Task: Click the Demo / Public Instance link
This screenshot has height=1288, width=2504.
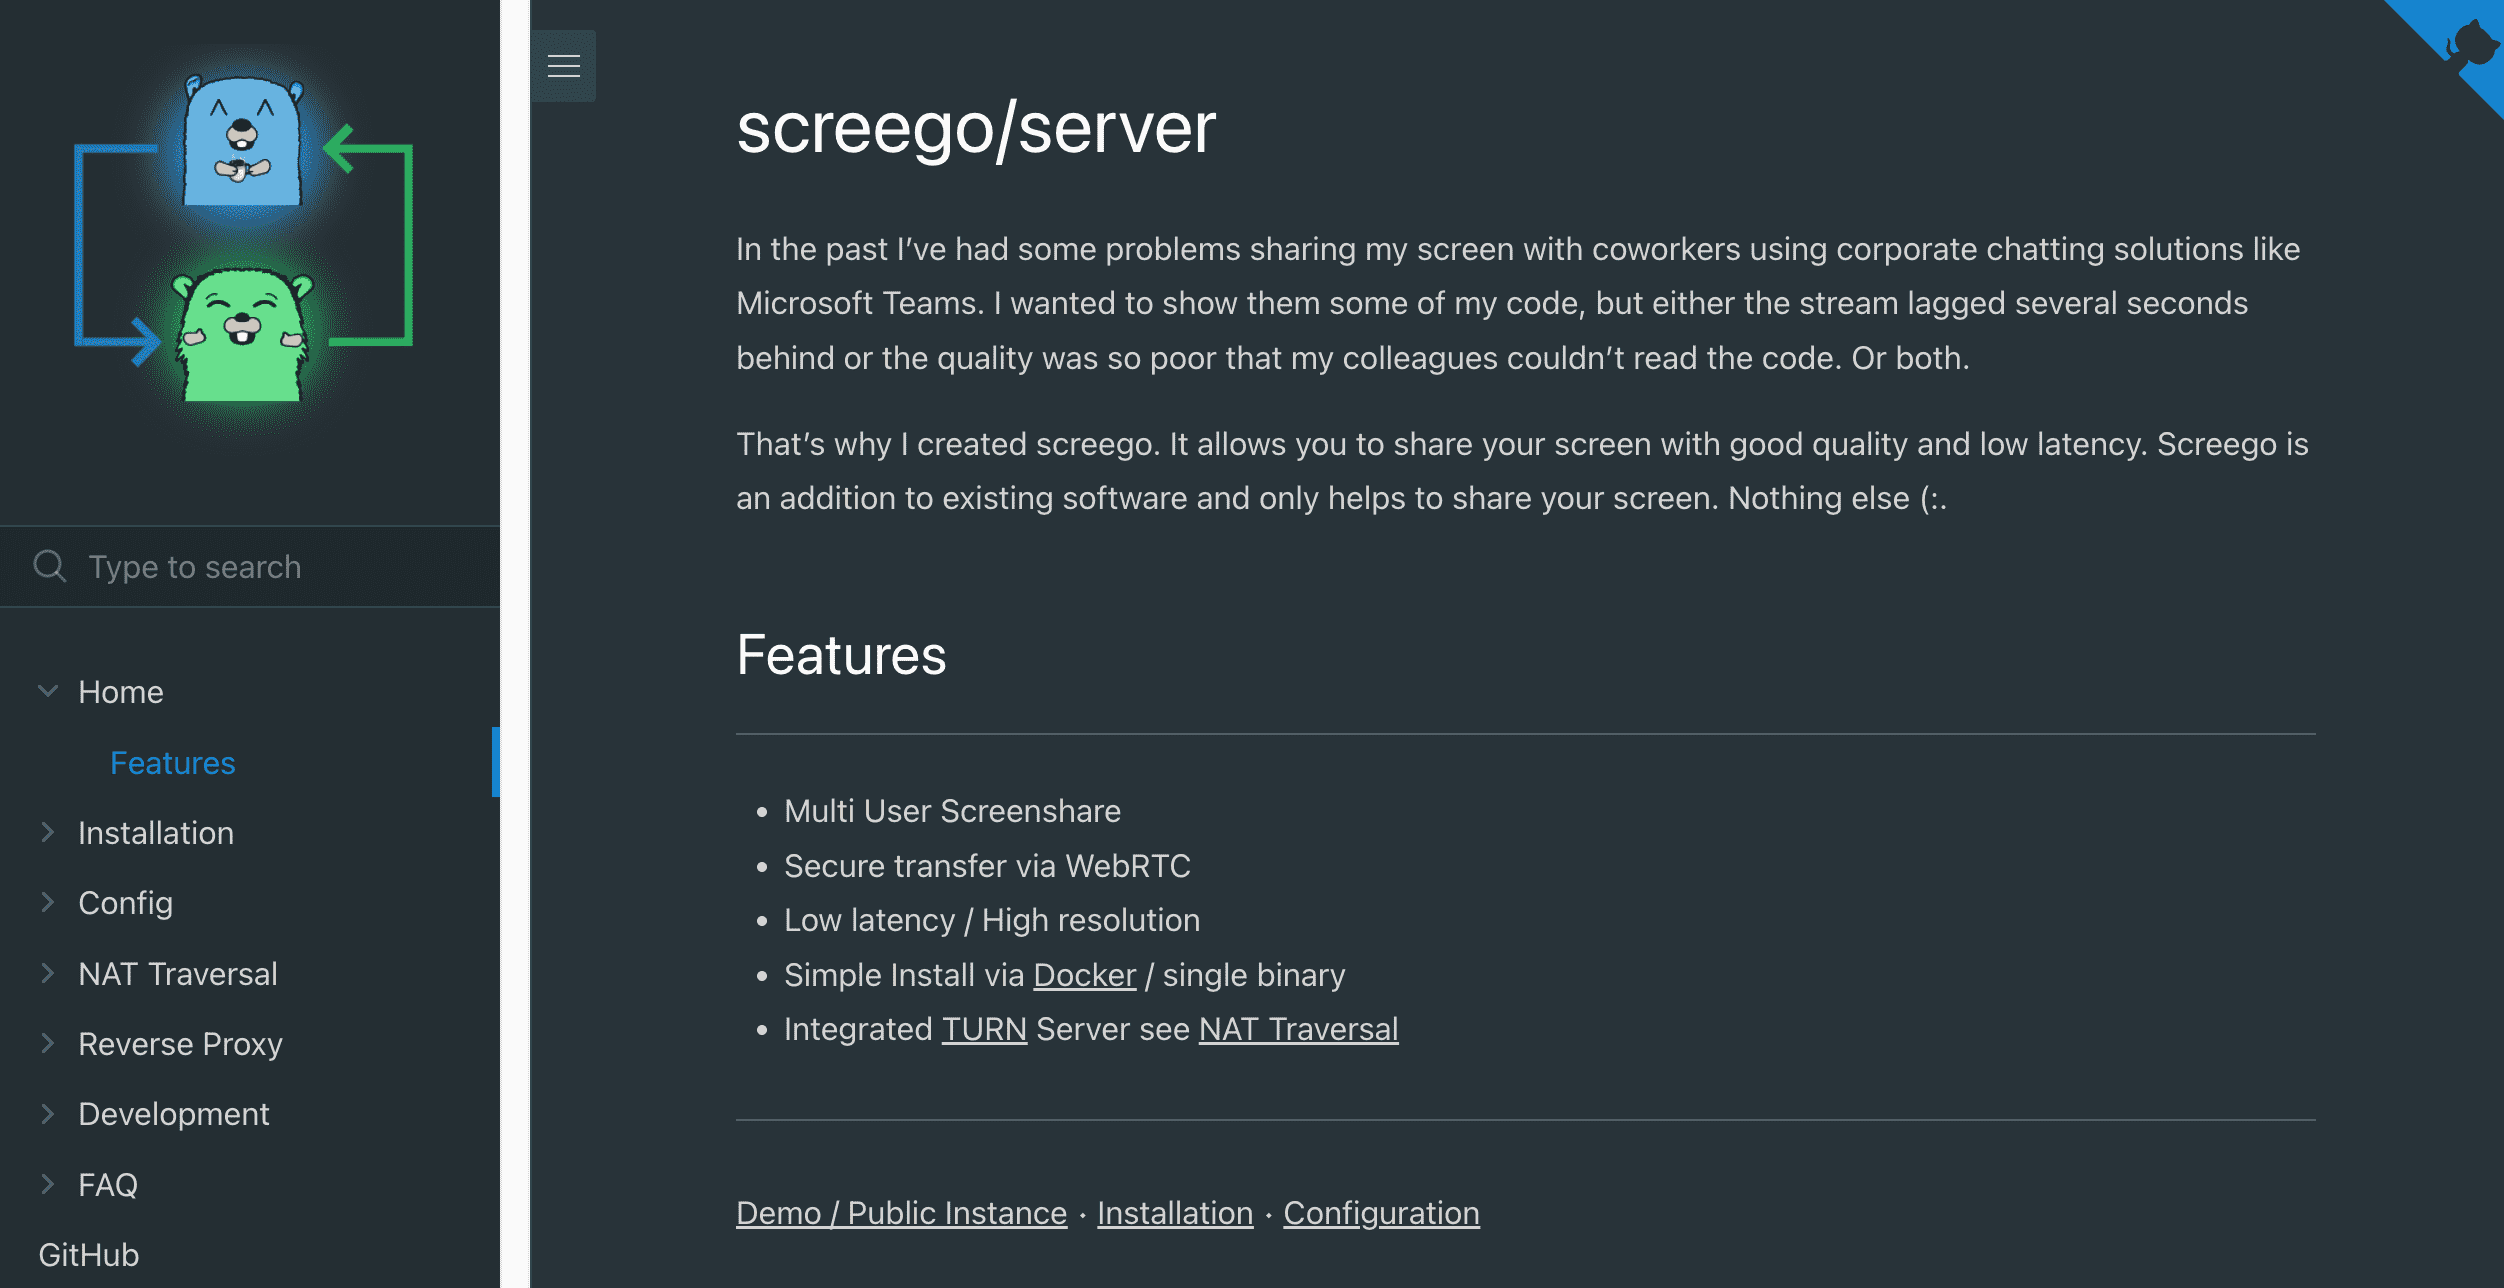Action: pyautogui.click(x=901, y=1212)
